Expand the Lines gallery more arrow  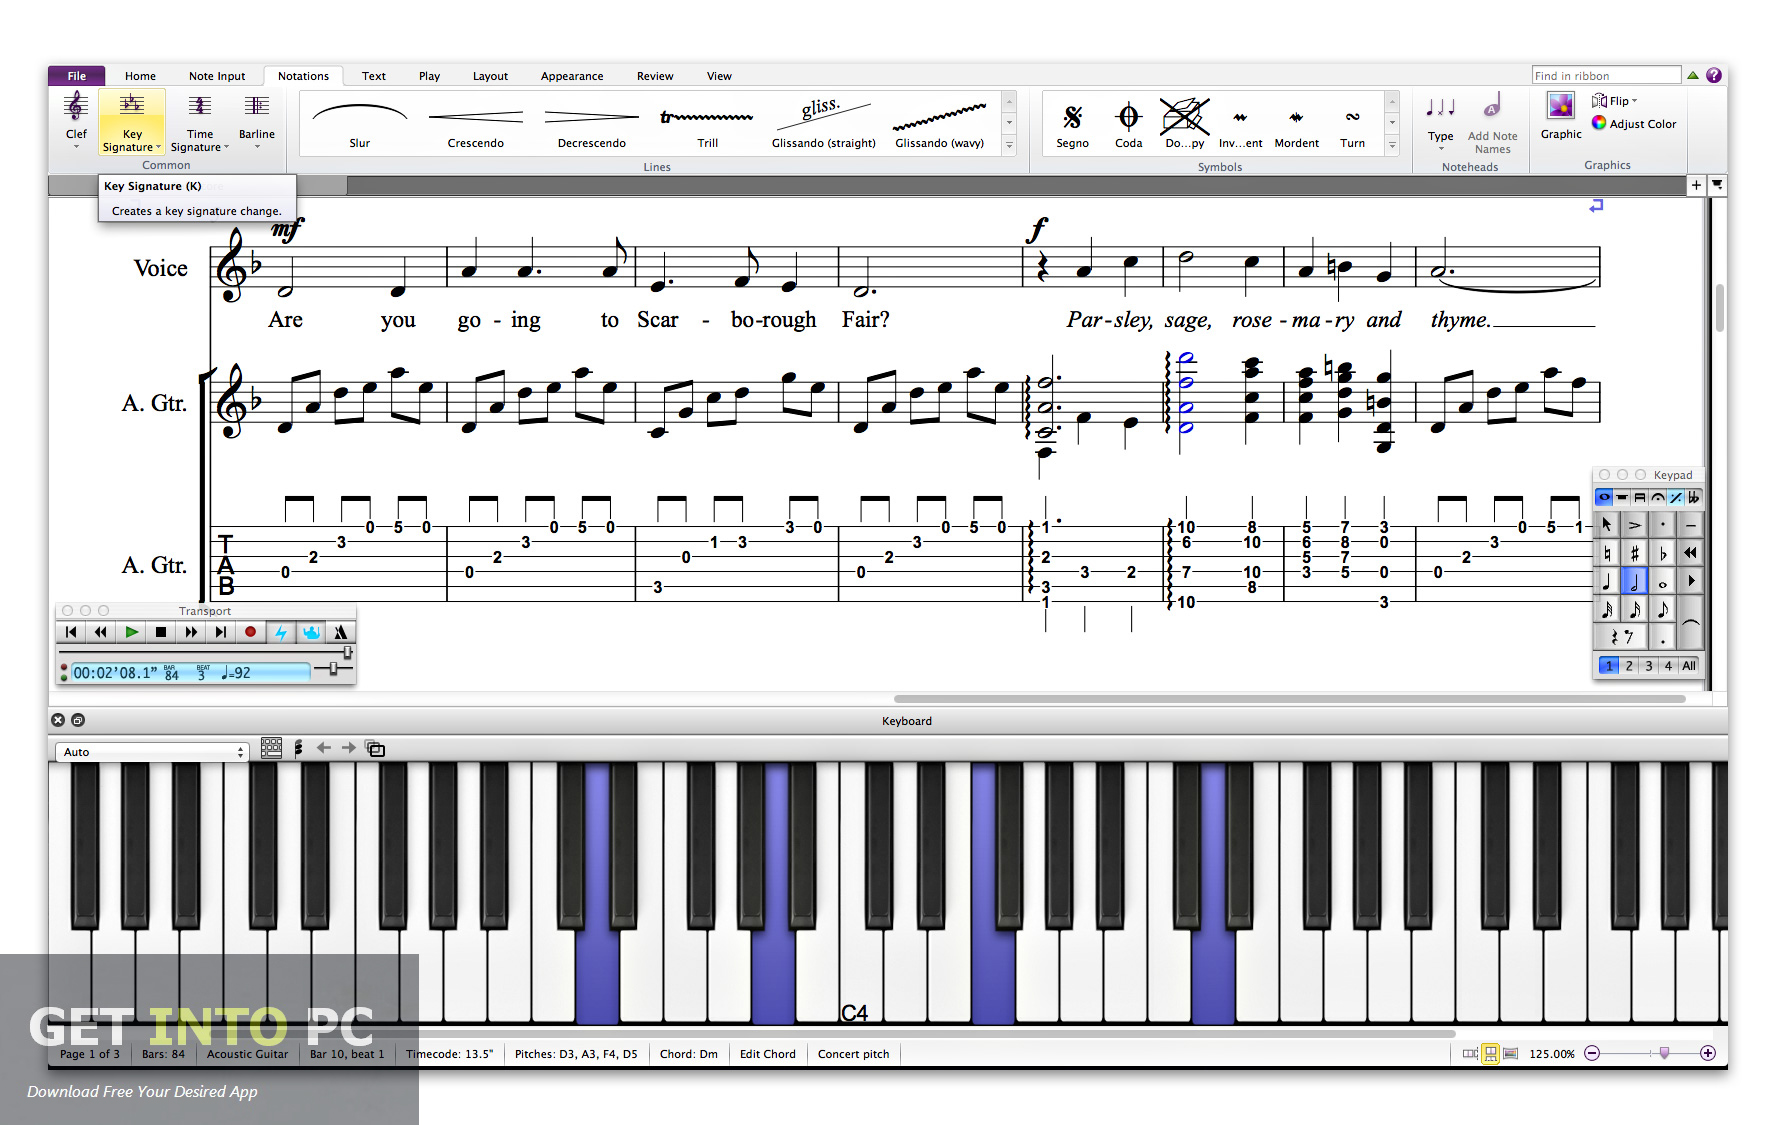point(1009,145)
